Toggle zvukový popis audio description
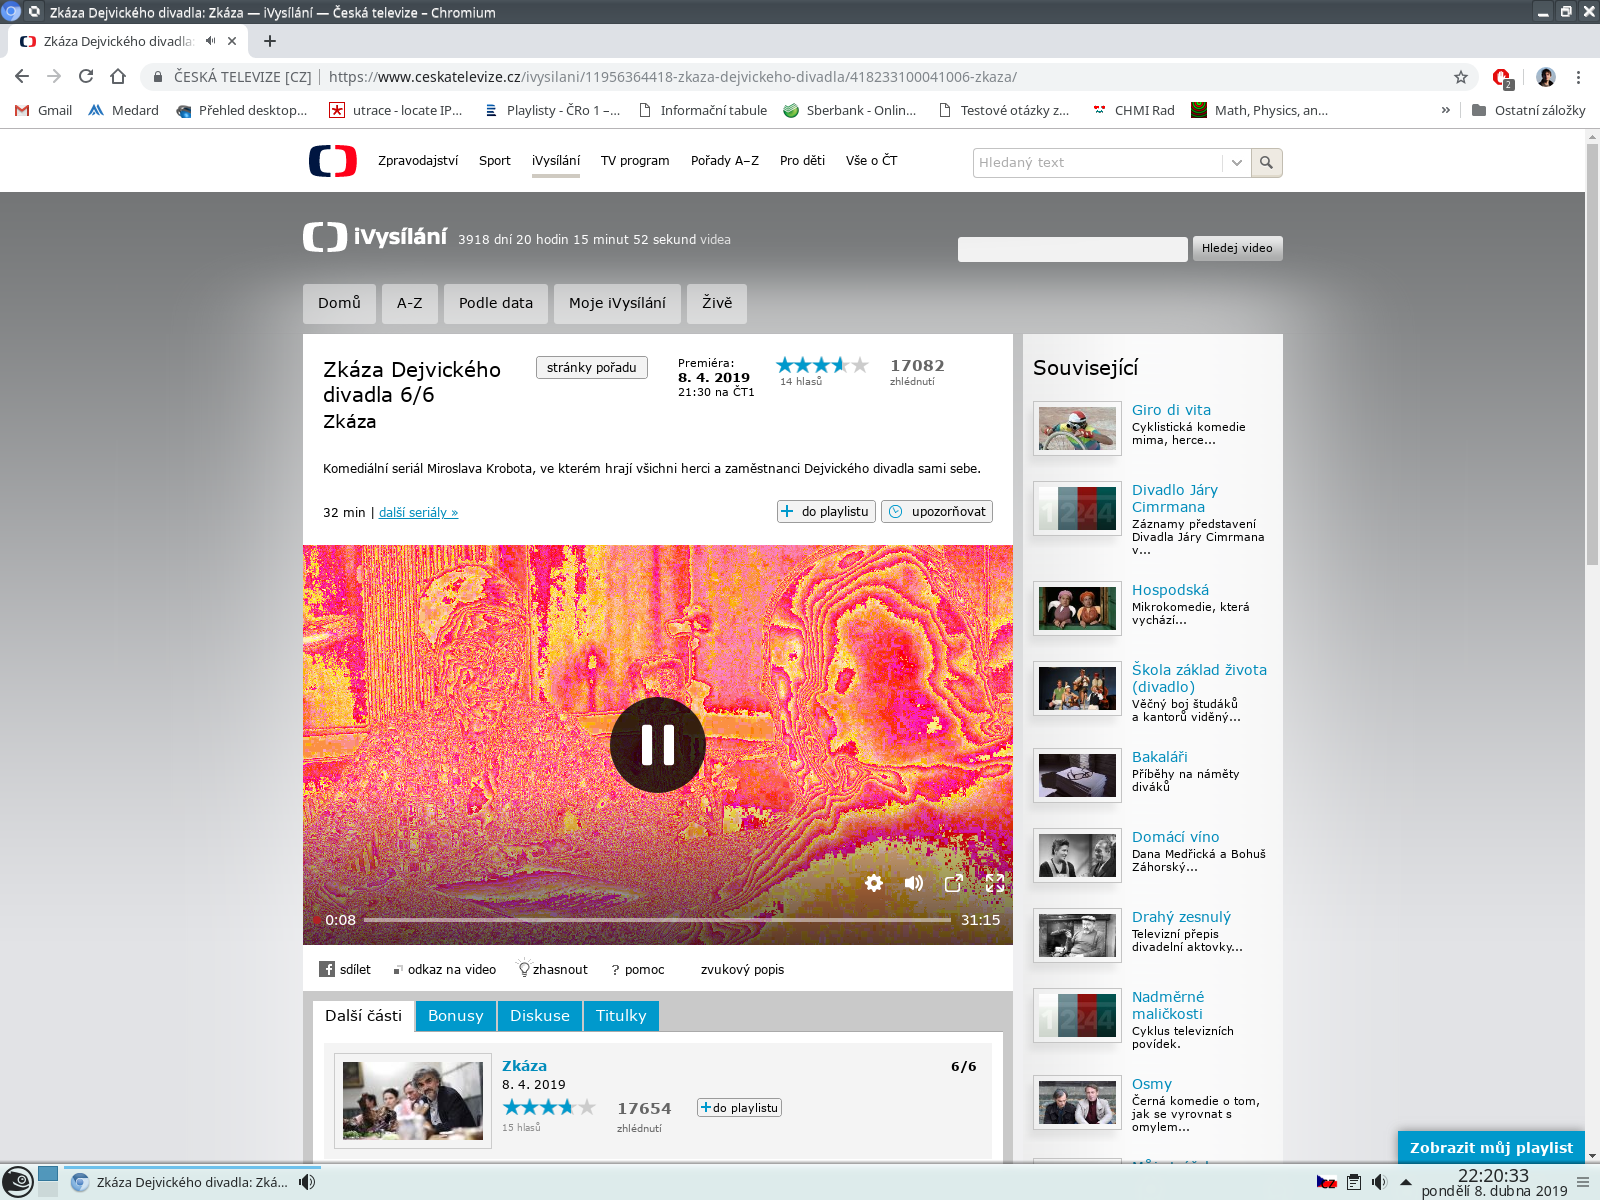 (742, 969)
